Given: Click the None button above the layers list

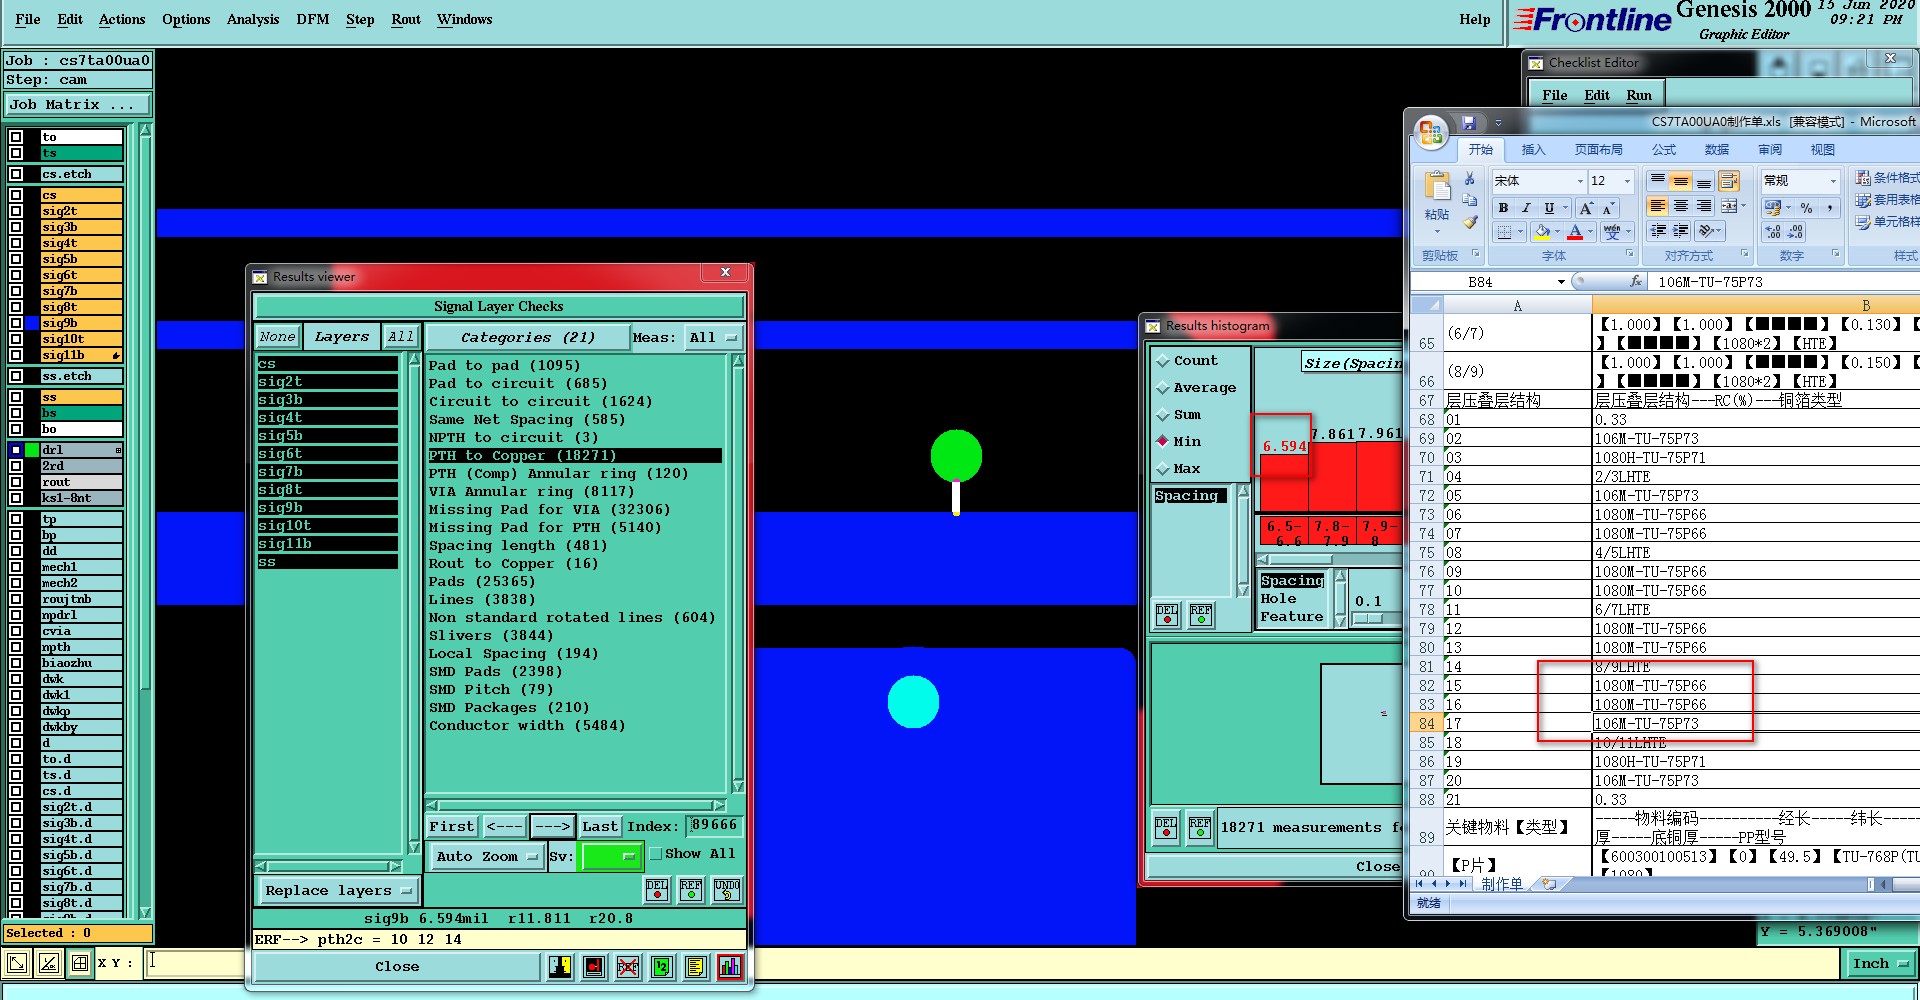Looking at the screenshot, I should (277, 337).
